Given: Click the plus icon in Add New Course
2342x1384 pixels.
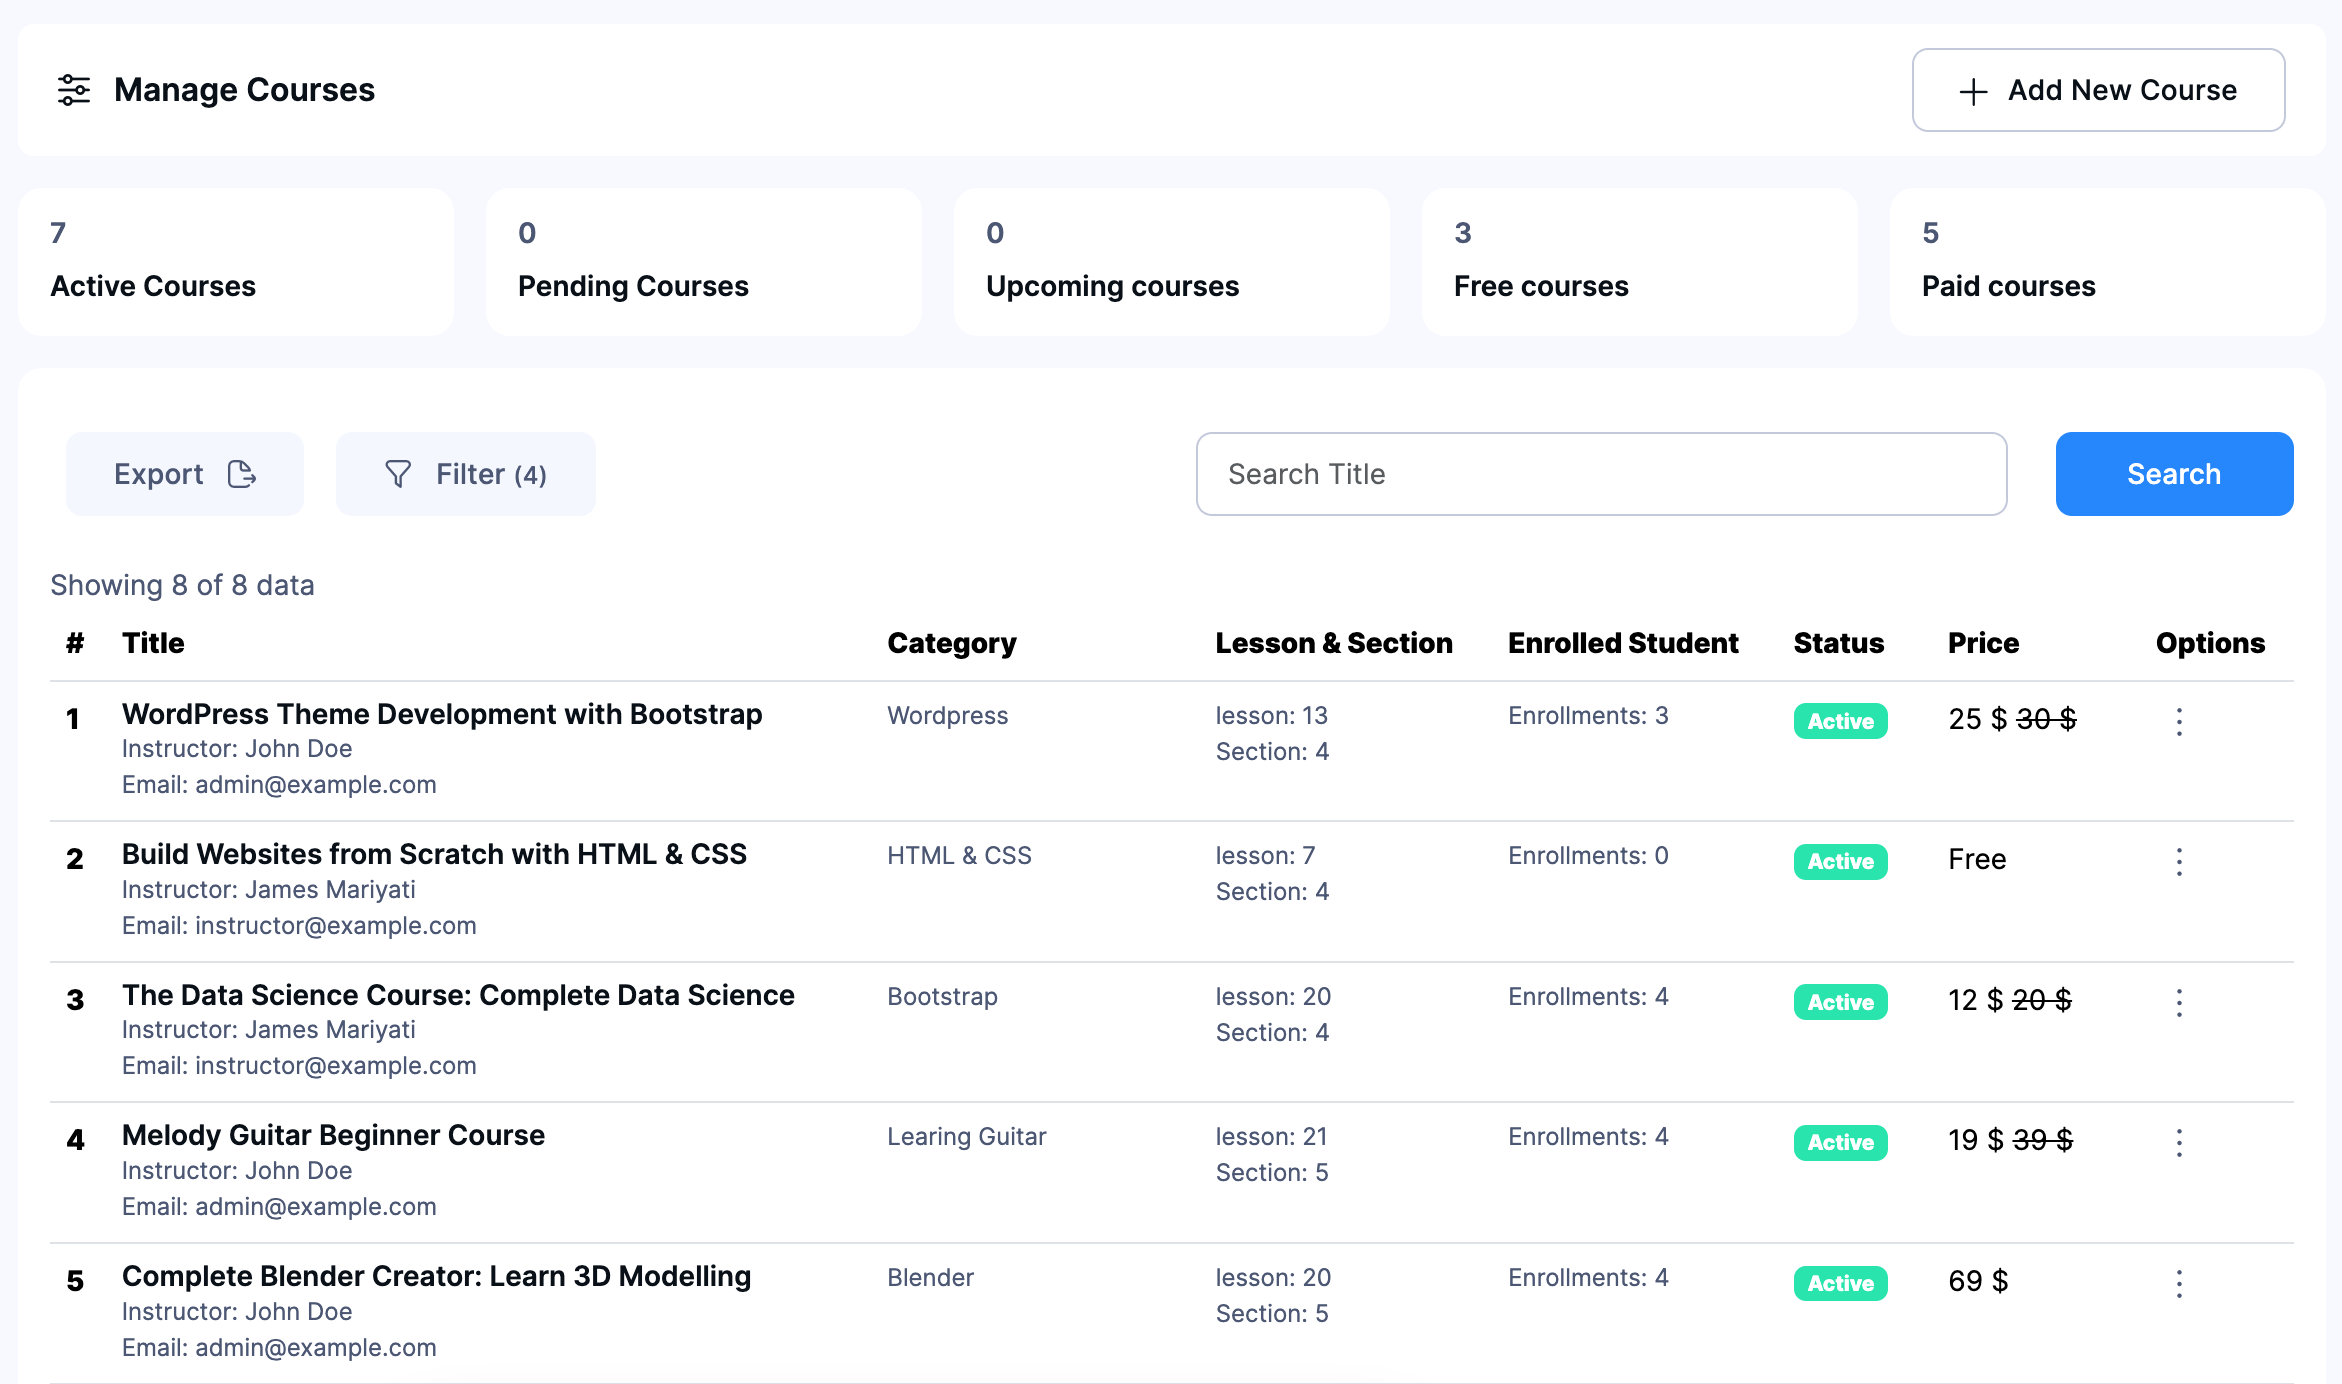Looking at the screenshot, I should click(1971, 90).
